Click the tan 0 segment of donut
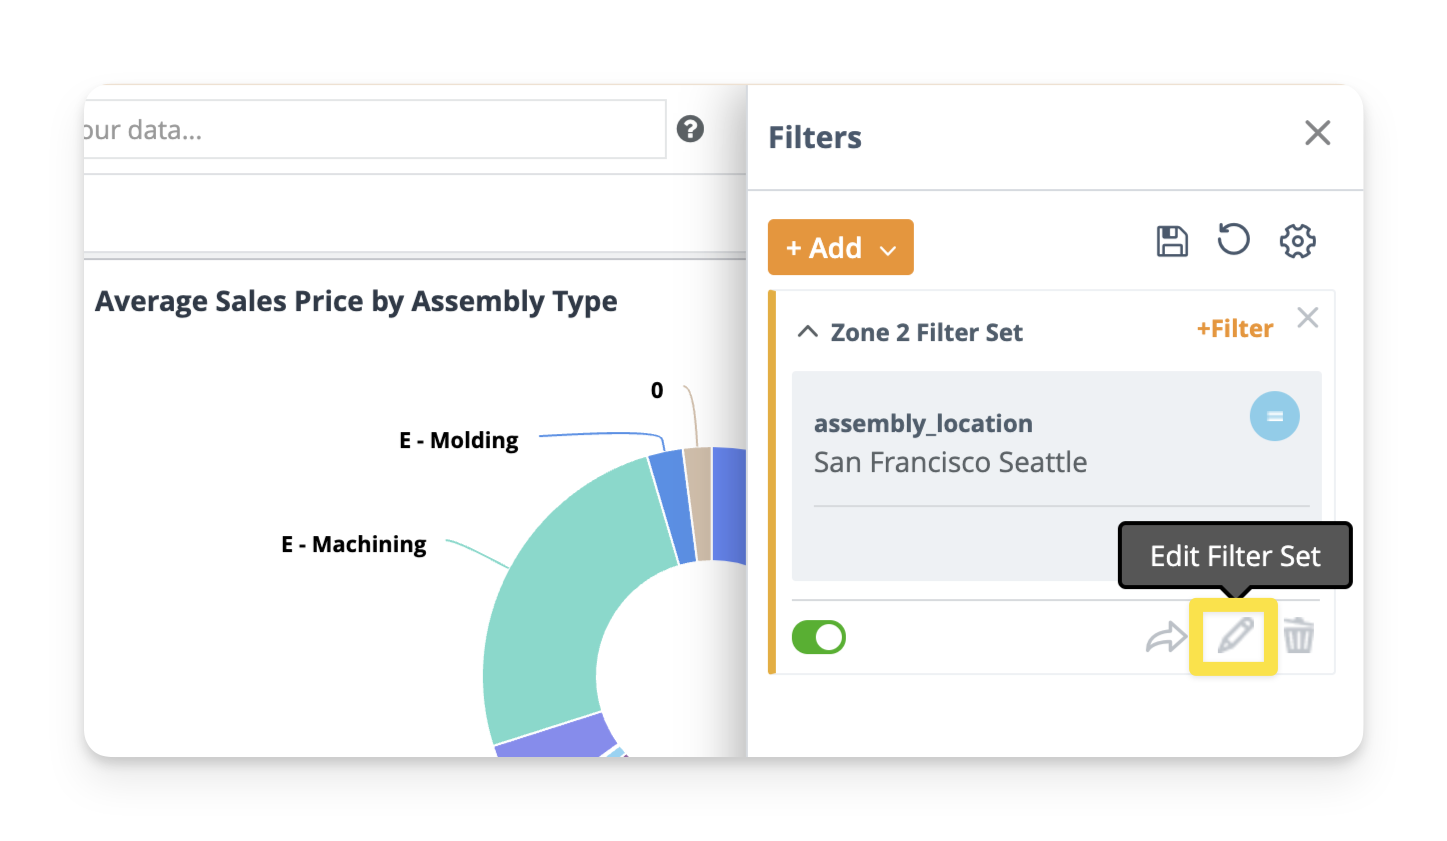The width and height of the screenshot is (1447, 841). [698, 500]
